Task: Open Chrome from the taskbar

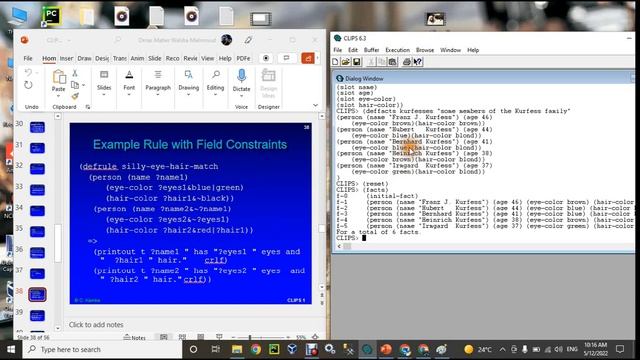Action: tap(256, 349)
